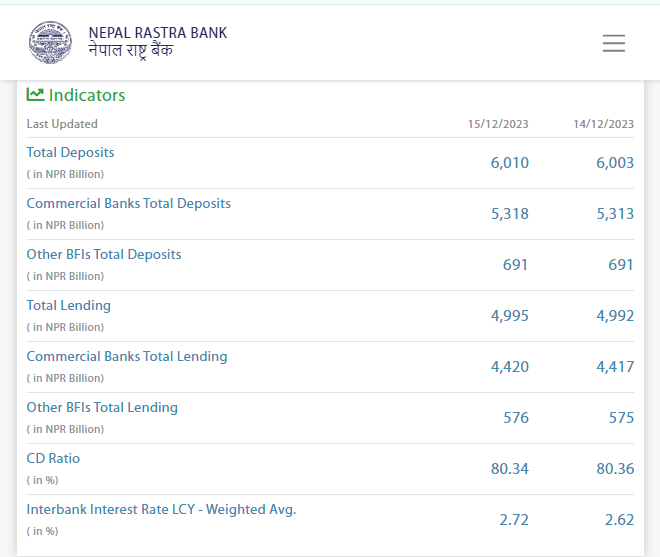Screen dimensions: 660x557
Task: Click the 14/12/2023 date column header
Action: click(x=603, y=124)
